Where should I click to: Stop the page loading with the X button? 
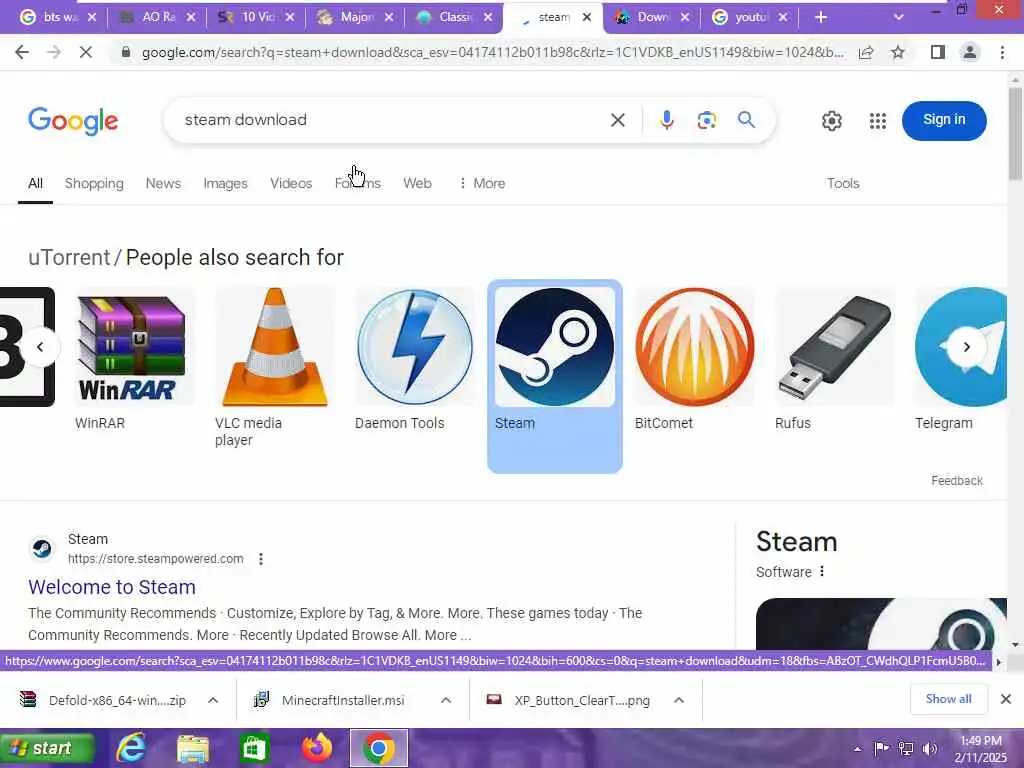click(86, 52)
